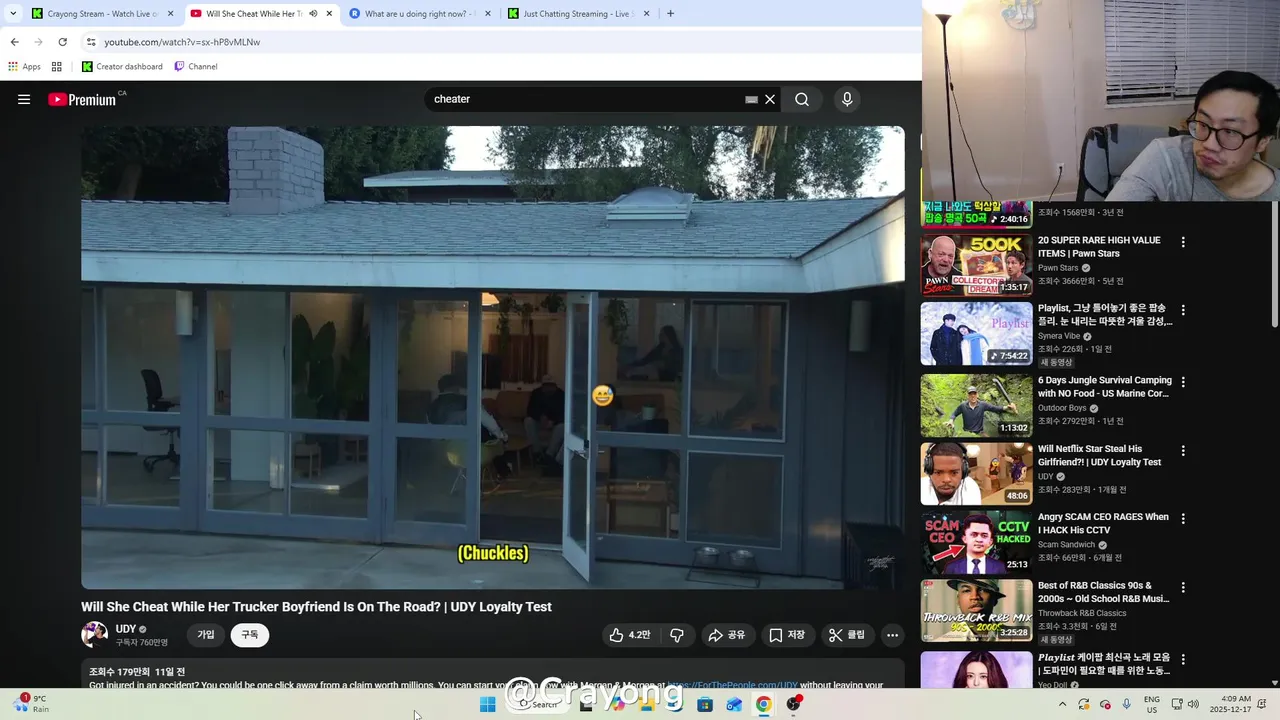Open the Creator dashboard bookmark
This screenshot has height=720, width=1280.
click(122, 67)
